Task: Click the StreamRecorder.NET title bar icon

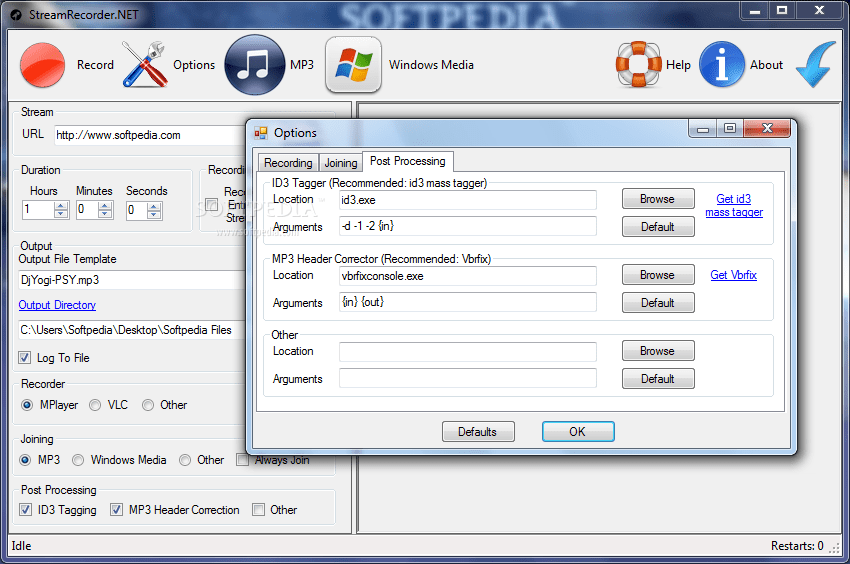Action: (x=16, y=15)
